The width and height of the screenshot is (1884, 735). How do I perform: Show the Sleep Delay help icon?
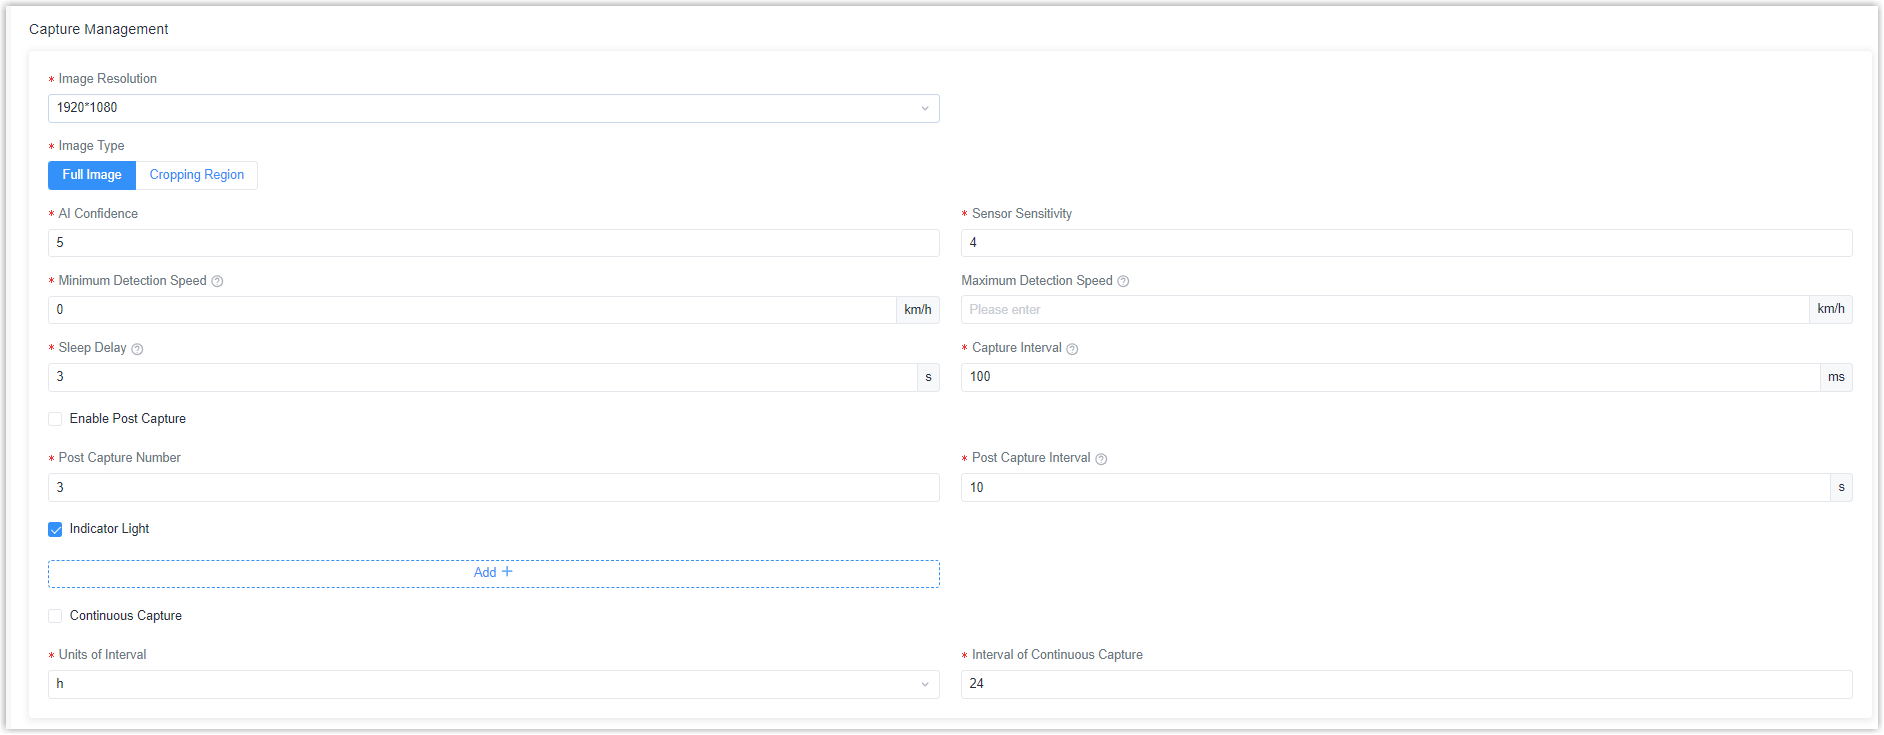(x=137, y=349)
